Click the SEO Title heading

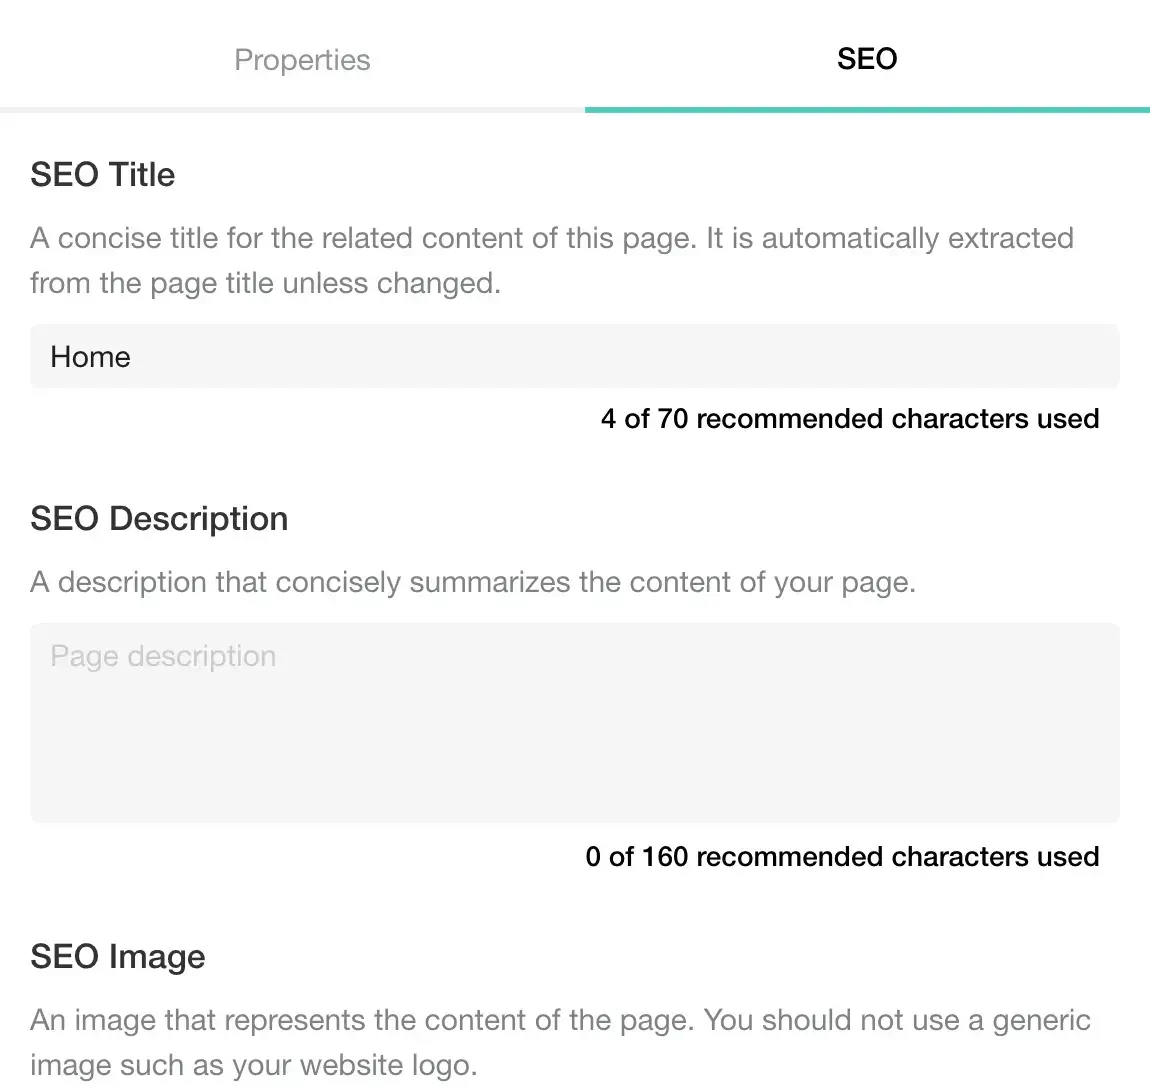(103, 175)
